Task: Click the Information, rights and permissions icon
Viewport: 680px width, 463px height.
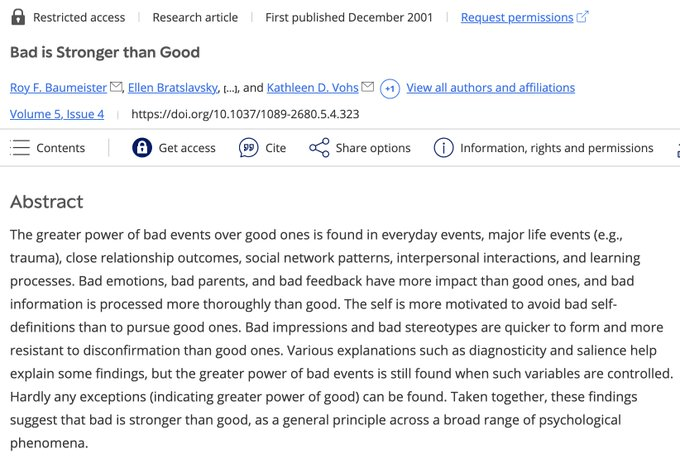Action: pos(443,148)
